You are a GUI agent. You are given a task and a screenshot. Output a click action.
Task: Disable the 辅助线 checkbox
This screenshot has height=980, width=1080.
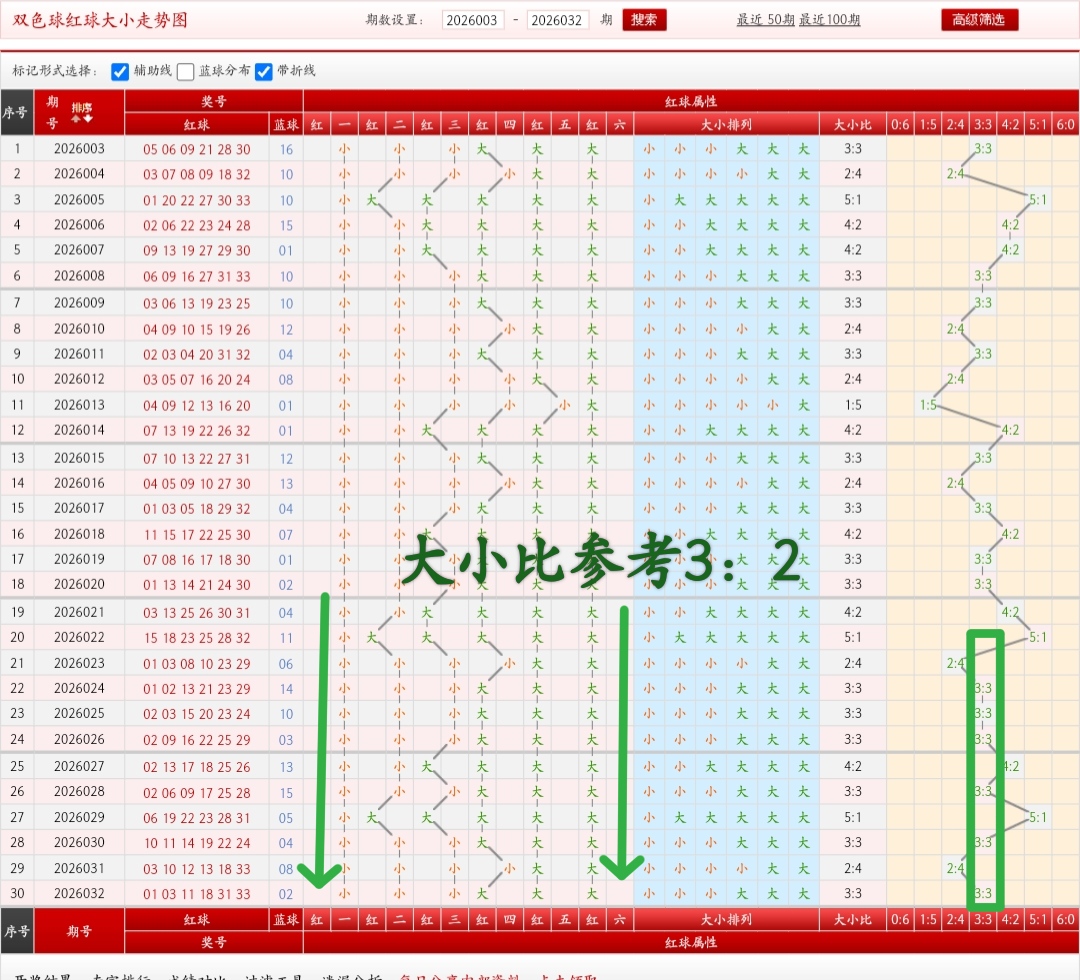point(120,71)
